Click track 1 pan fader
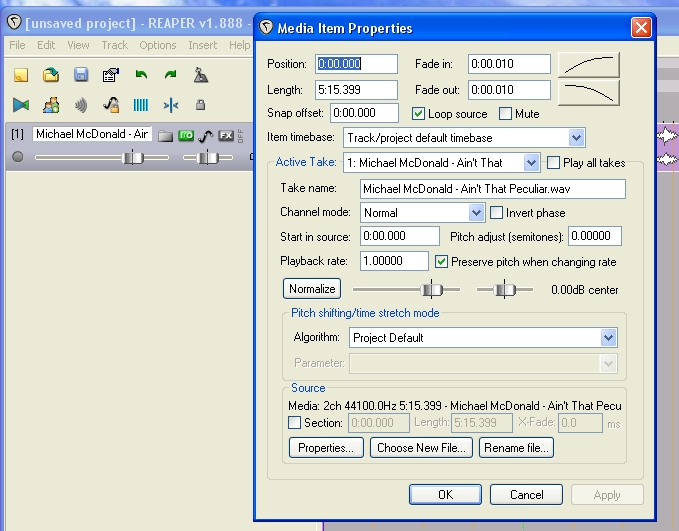Screen dimensions: 679x531 coord(207,157)
